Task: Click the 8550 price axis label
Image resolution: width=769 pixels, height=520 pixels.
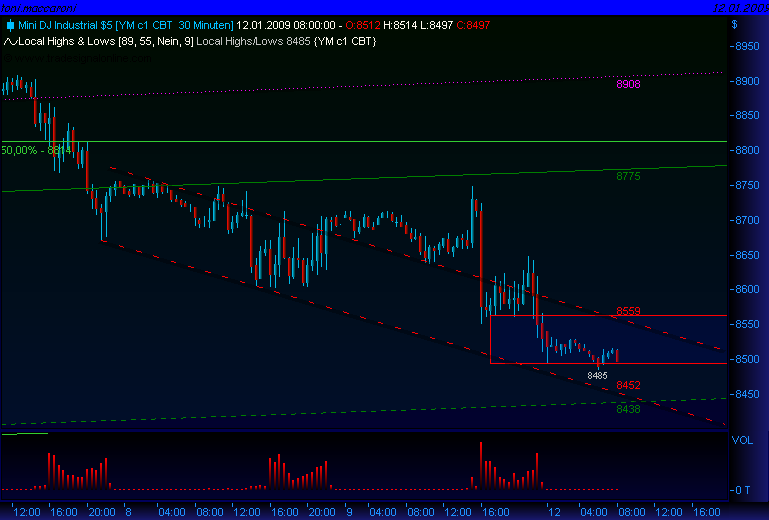Action: 745,324
